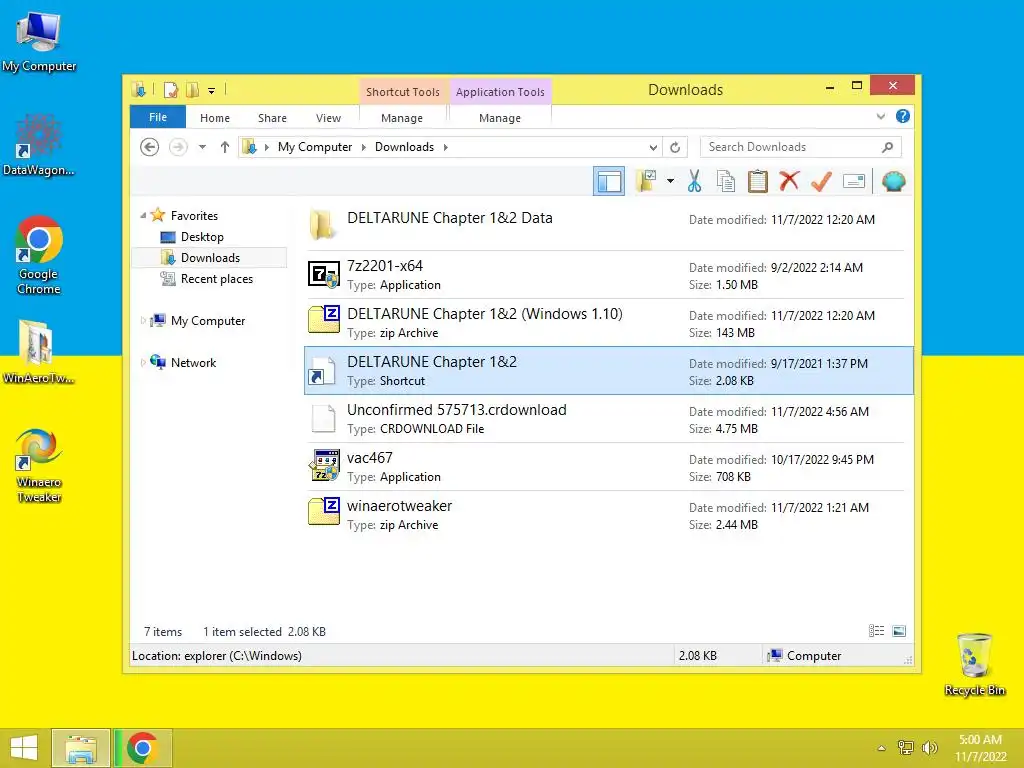Open the recent locations dropdown arrow
1024x768 pixels.
202,147
